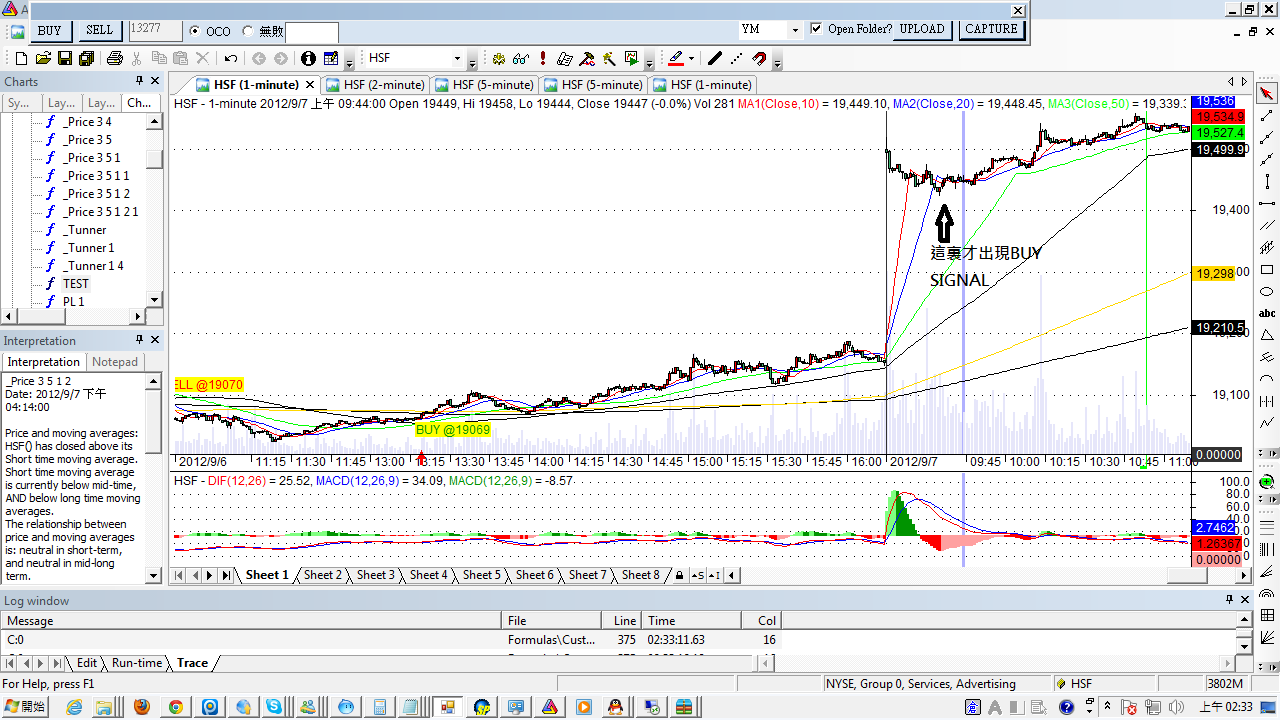Click the UPLOAD button

point(921,29)
